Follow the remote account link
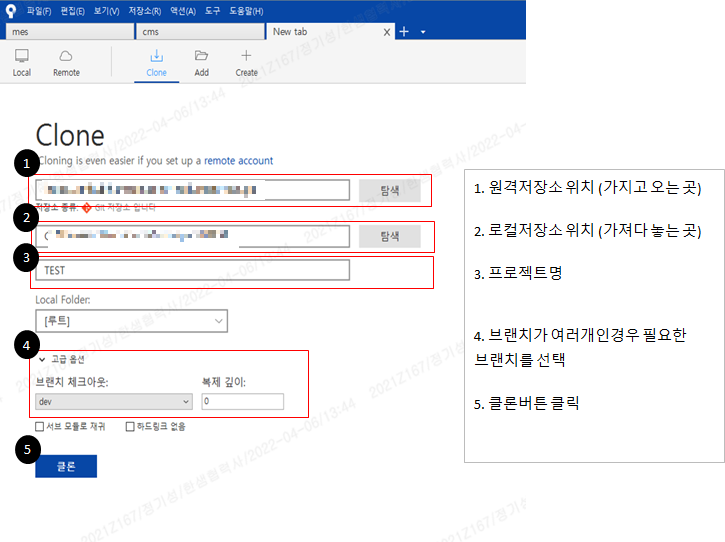This screenshot has width=725, height=542. pyautogui.click(x=239, y=160)
